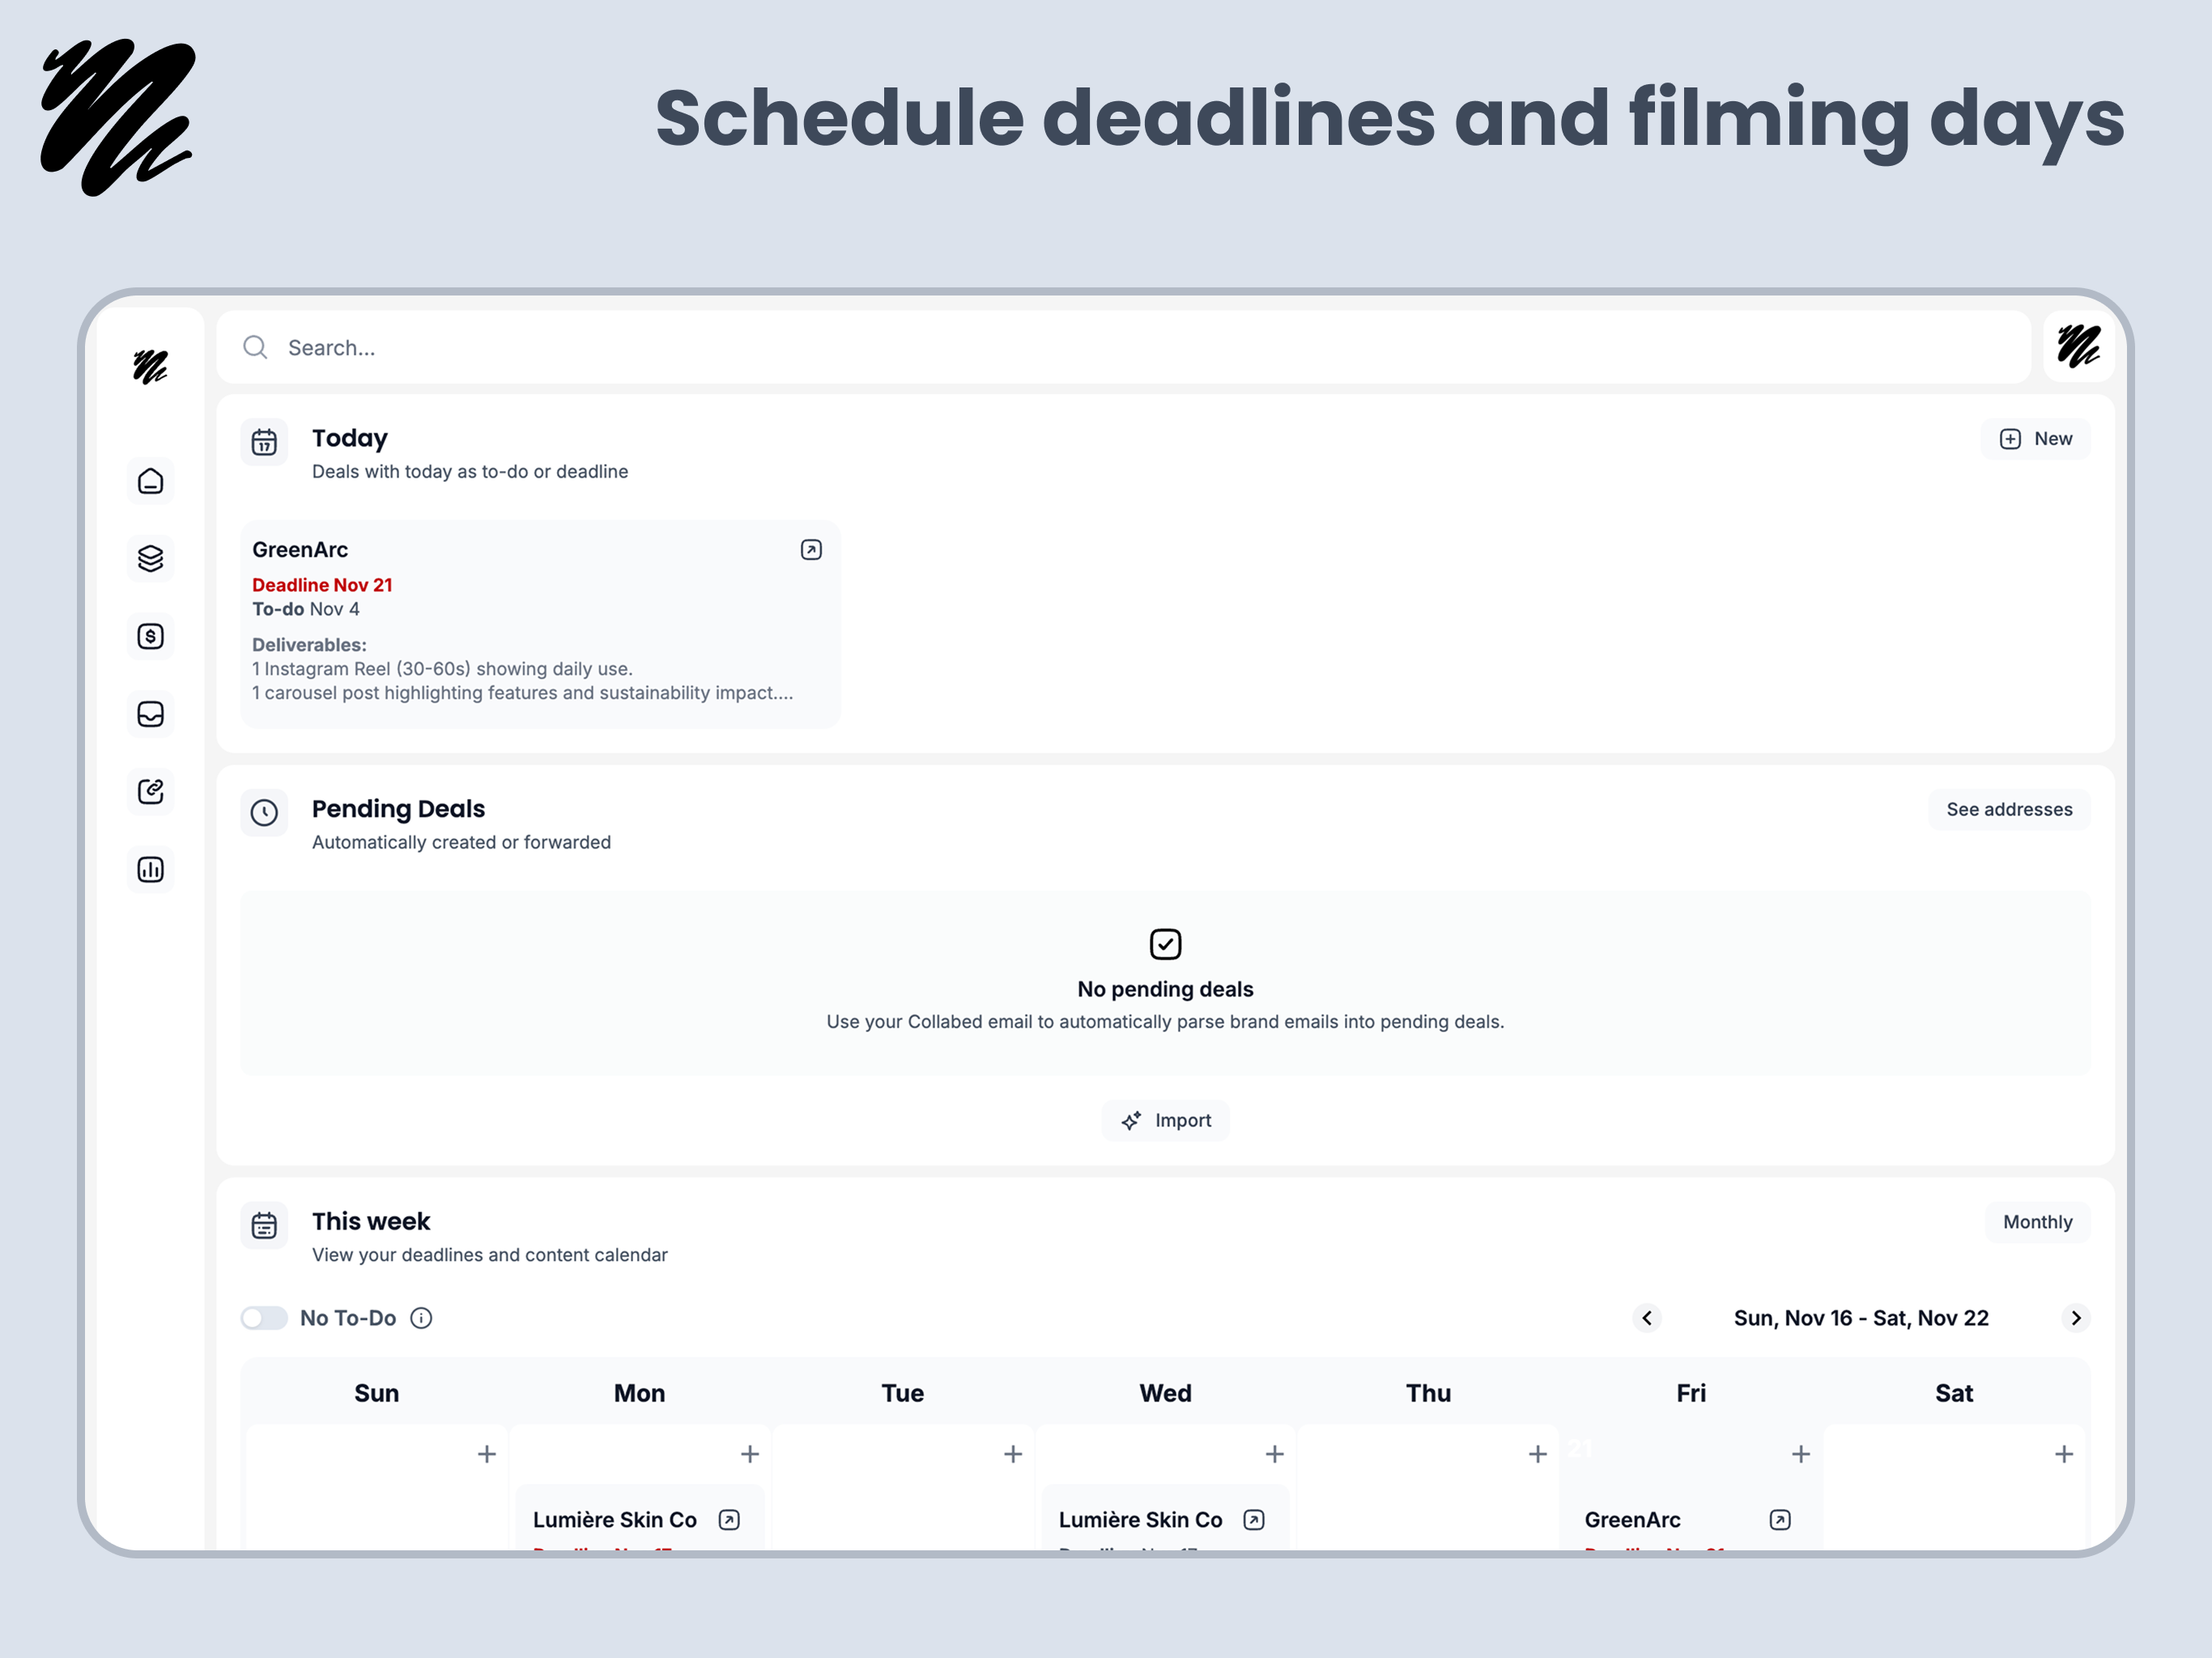Click the To-do Nov 4 text
2212x1658 pixels.
point(306,609)
